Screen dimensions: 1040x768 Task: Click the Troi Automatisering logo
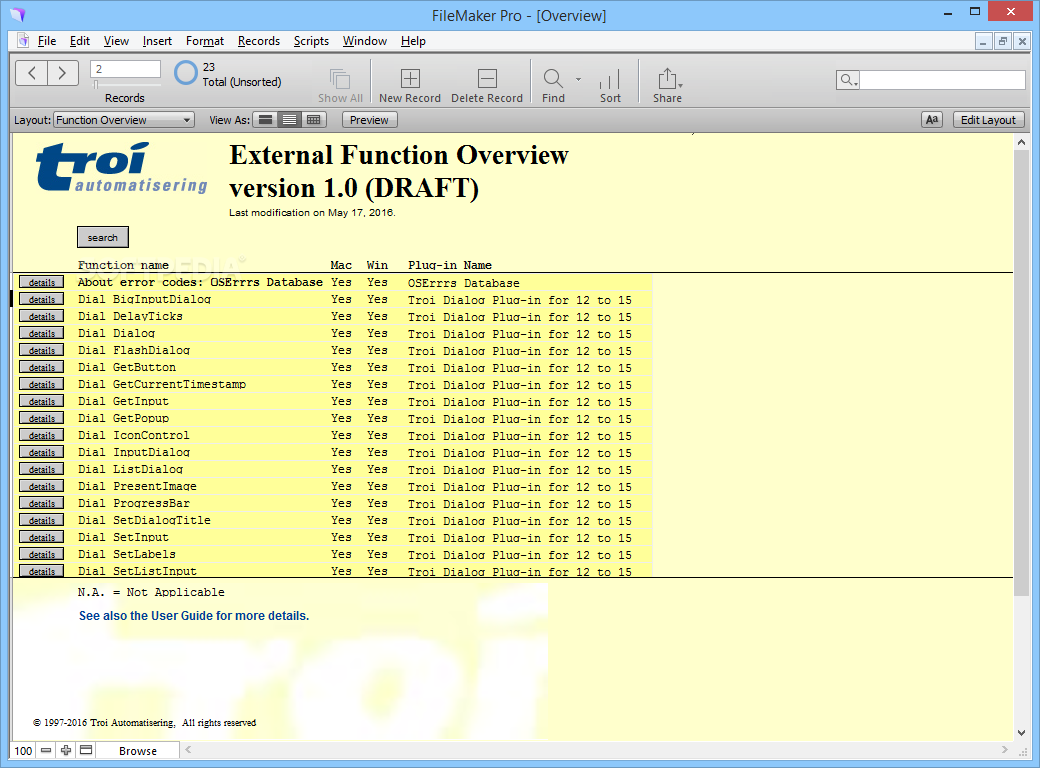point(121,168)
